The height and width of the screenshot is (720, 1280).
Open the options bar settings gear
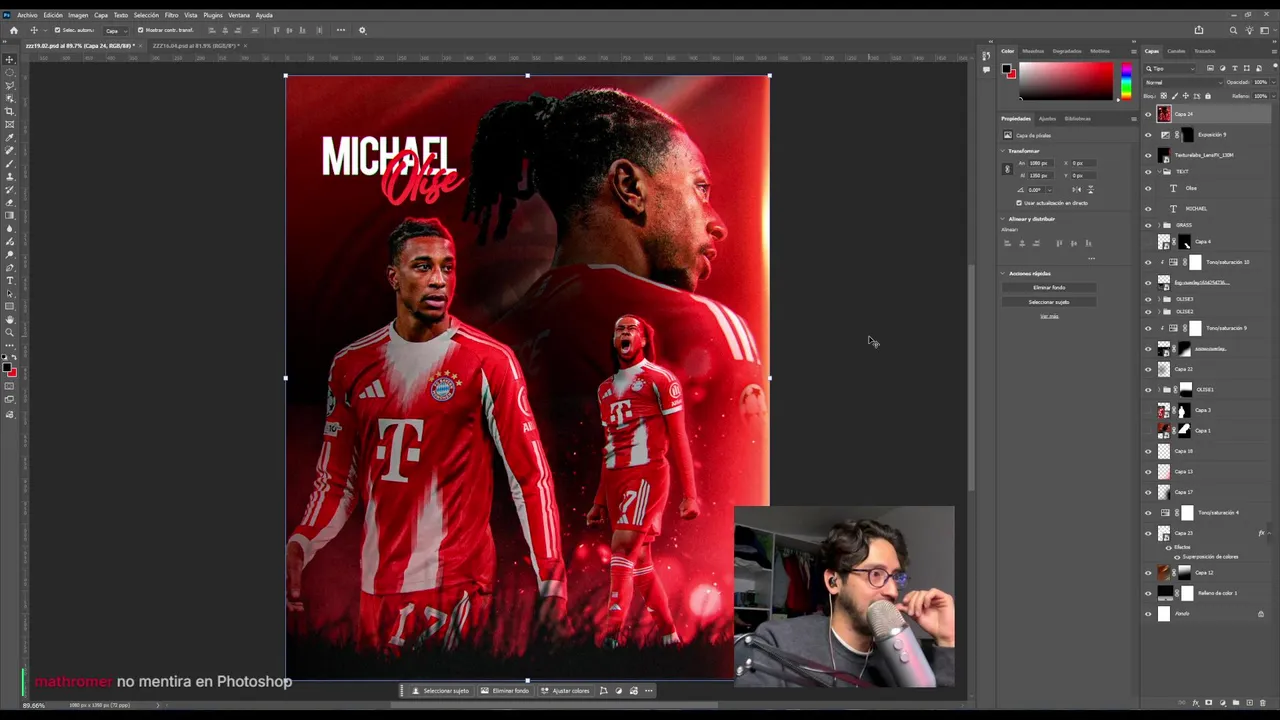(362, 30)
